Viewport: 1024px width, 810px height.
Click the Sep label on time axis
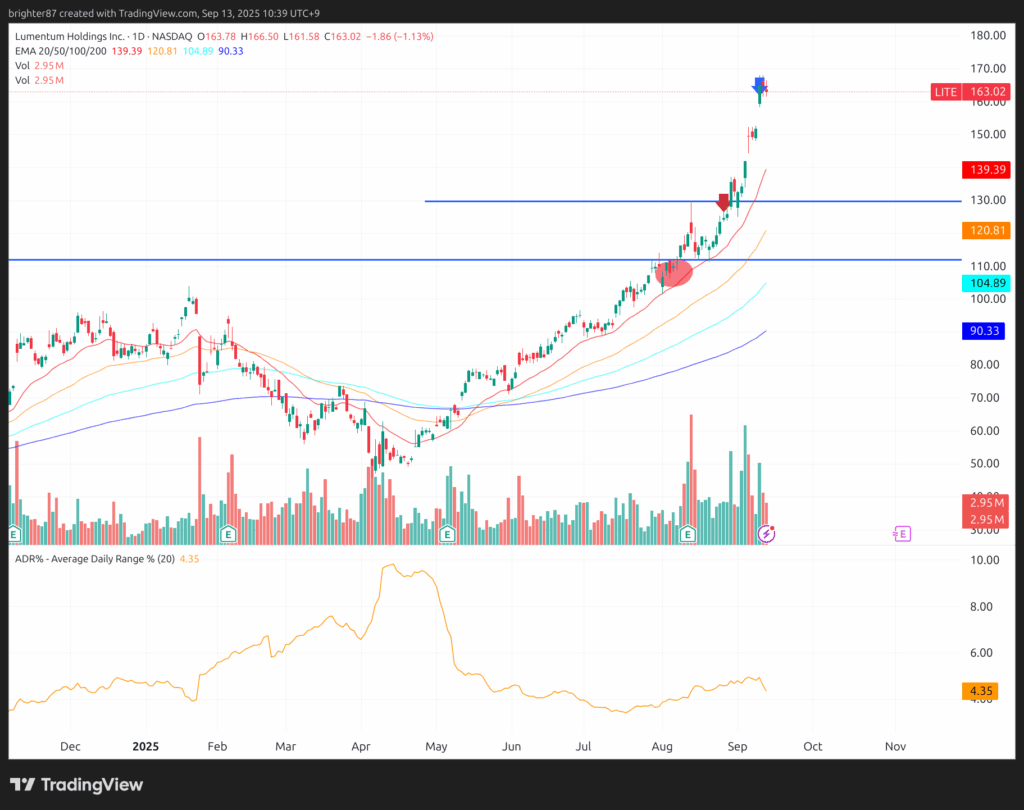click(x=737, y=746)
